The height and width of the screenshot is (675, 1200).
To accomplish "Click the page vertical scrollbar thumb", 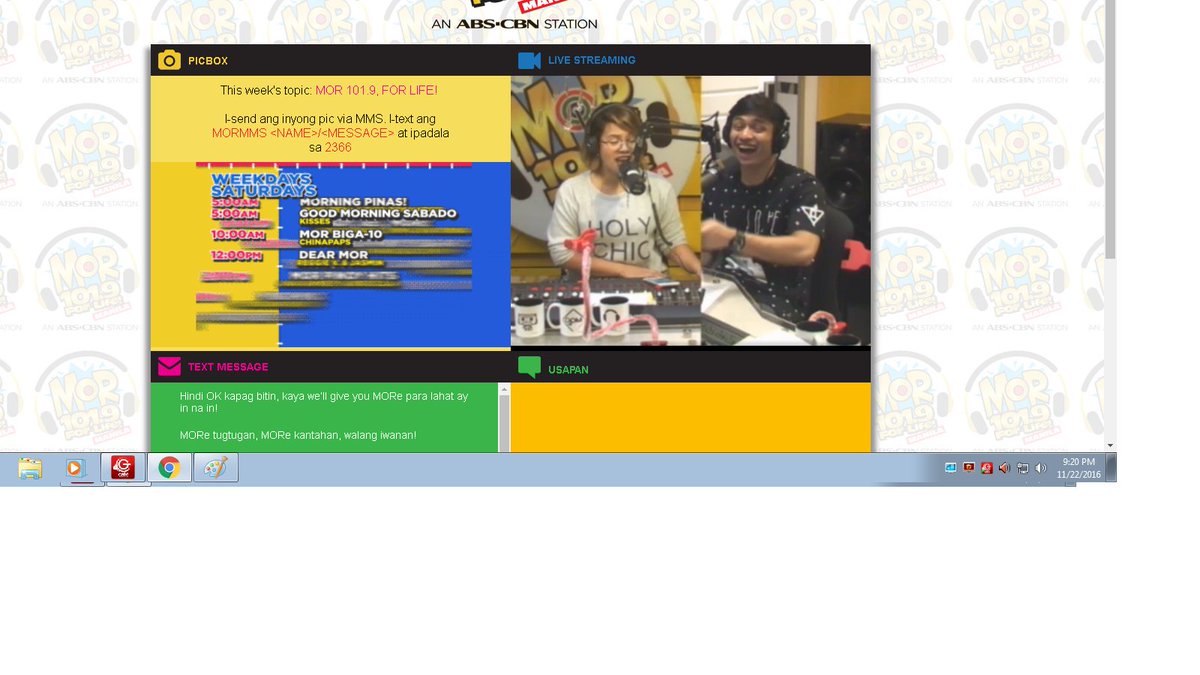I will [1110, 130].
